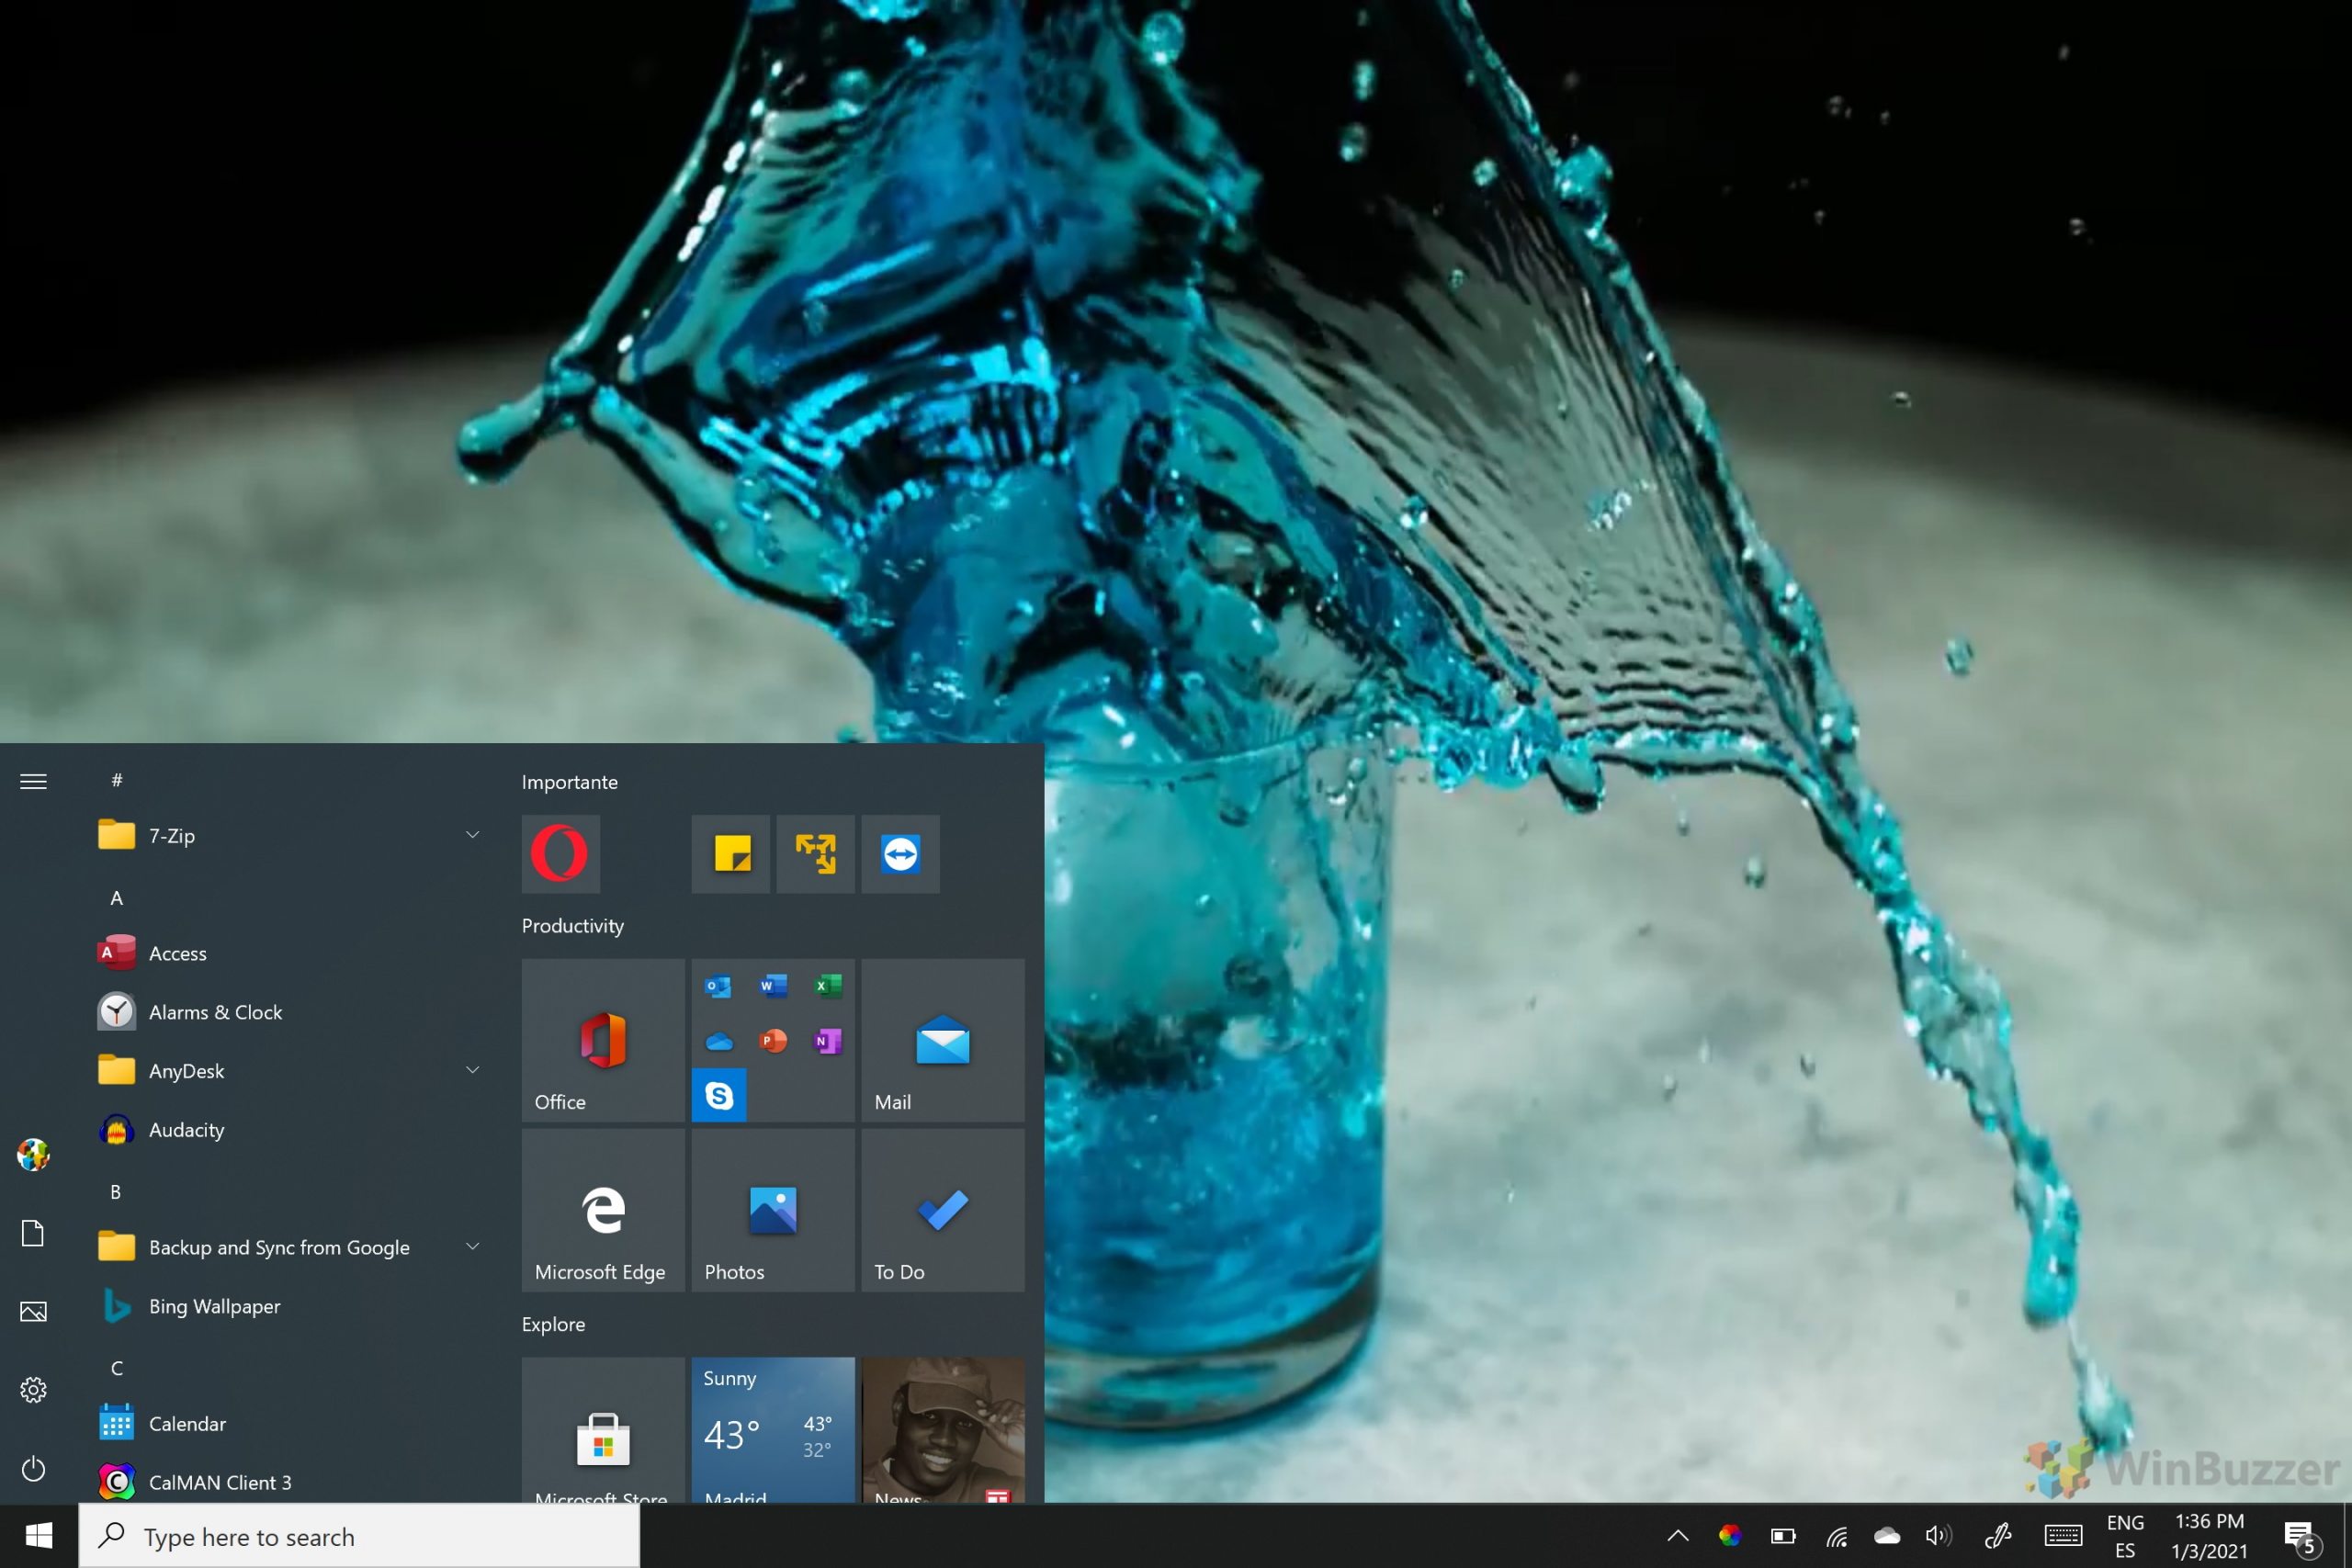The height and width of the screenshot is (1568, 2352).
Task: Expand the 7-Zip folder entry
Action: tap(470, 835)
